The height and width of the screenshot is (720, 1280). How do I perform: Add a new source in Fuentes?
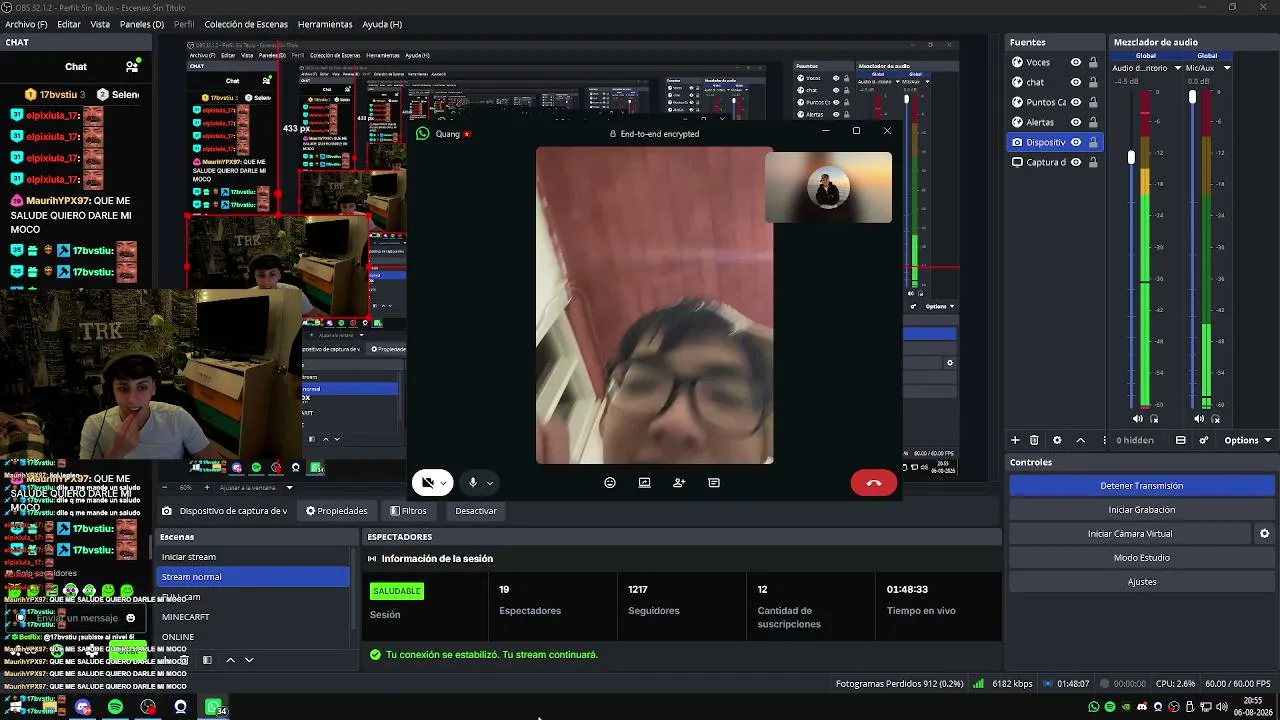coord(1015,440)
